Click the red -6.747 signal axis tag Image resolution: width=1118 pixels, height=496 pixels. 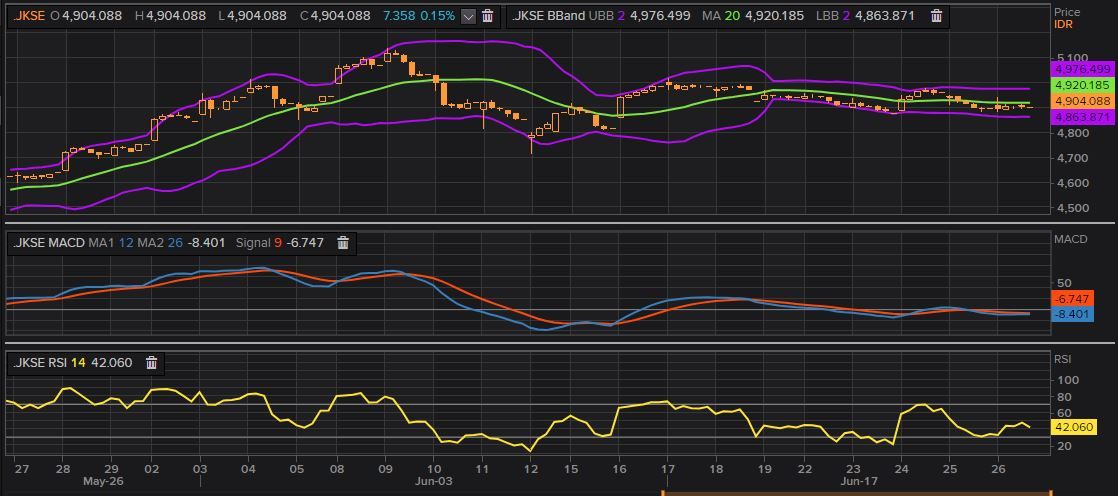(1072, 299)
